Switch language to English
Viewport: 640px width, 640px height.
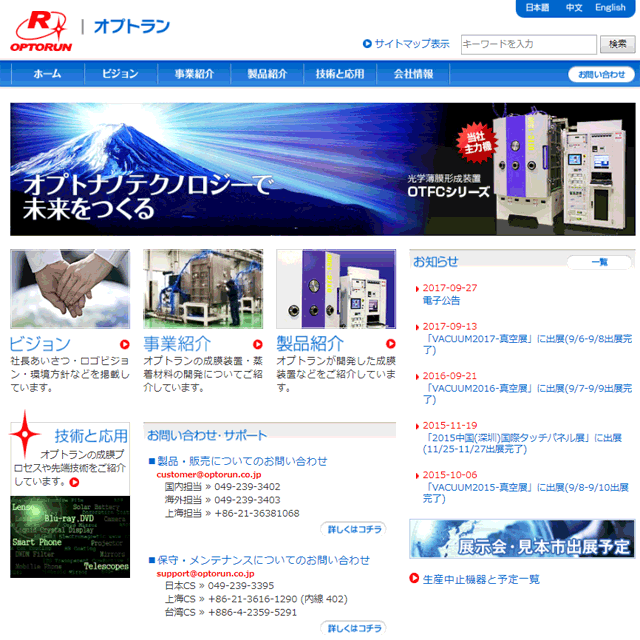(x=610, y=8)
